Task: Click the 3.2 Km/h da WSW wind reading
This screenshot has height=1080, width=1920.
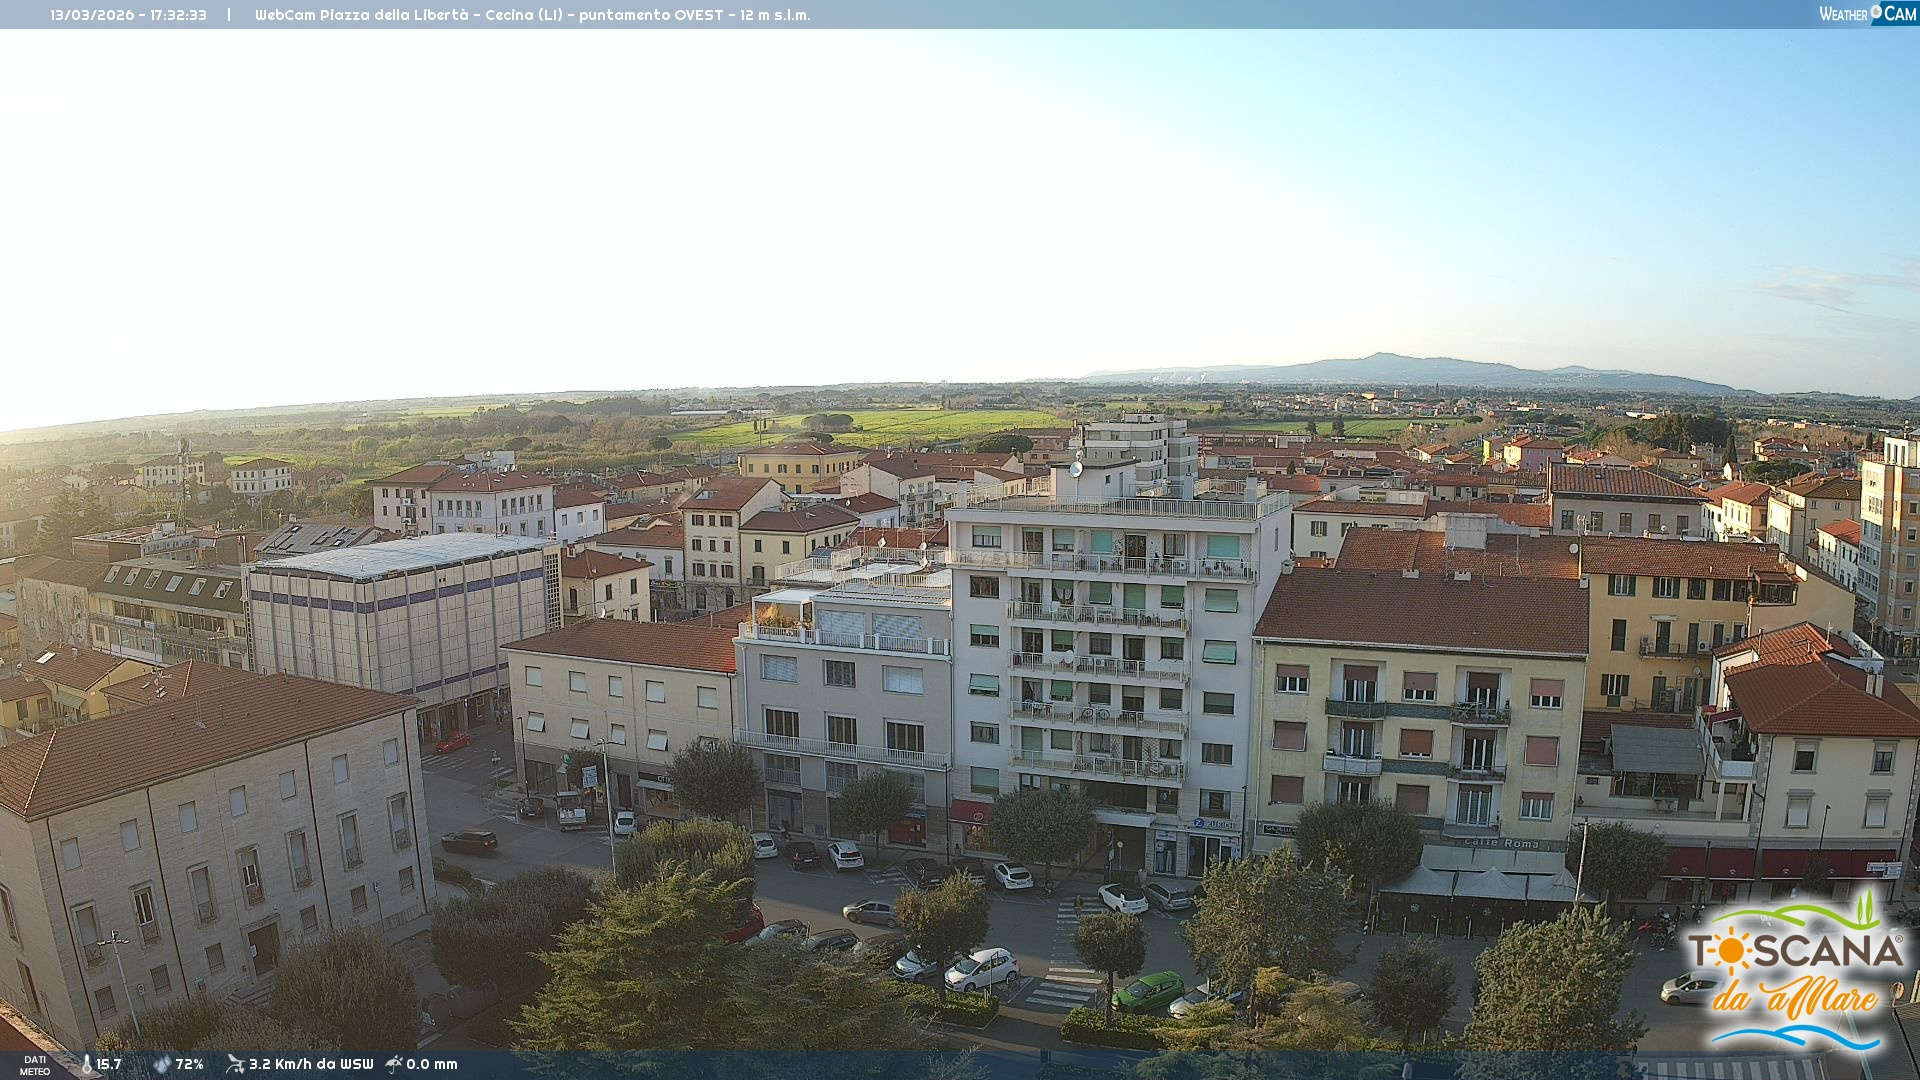Action: [310, 1064]
